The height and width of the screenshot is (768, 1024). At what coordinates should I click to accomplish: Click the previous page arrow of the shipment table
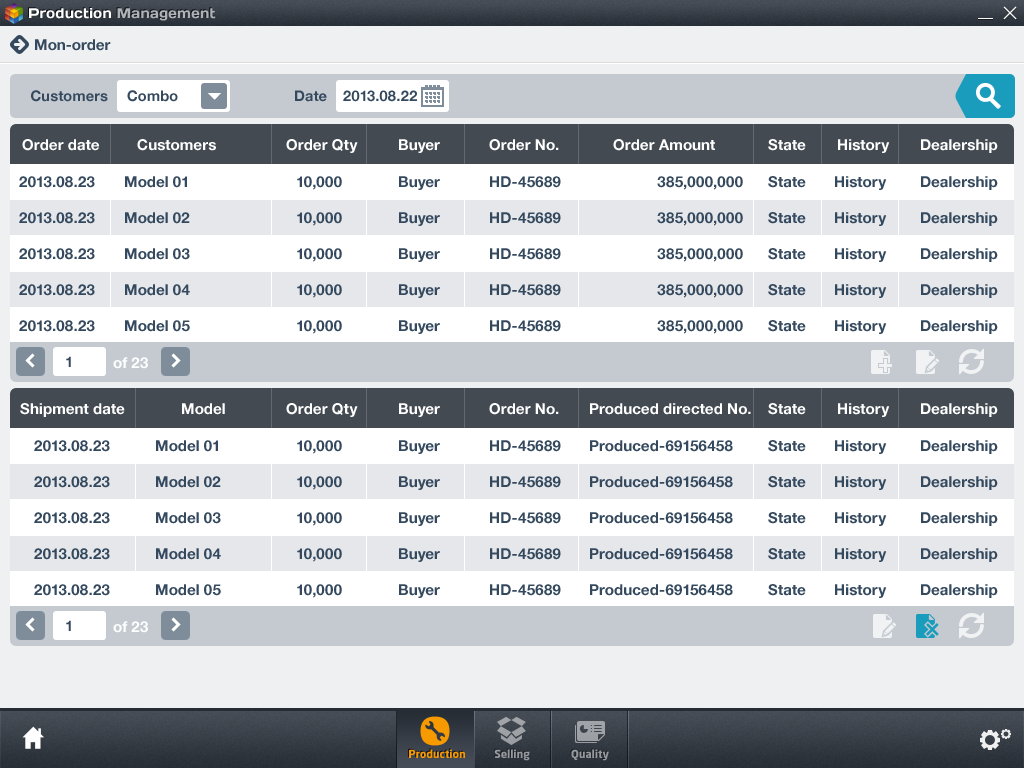click(30, 625)
